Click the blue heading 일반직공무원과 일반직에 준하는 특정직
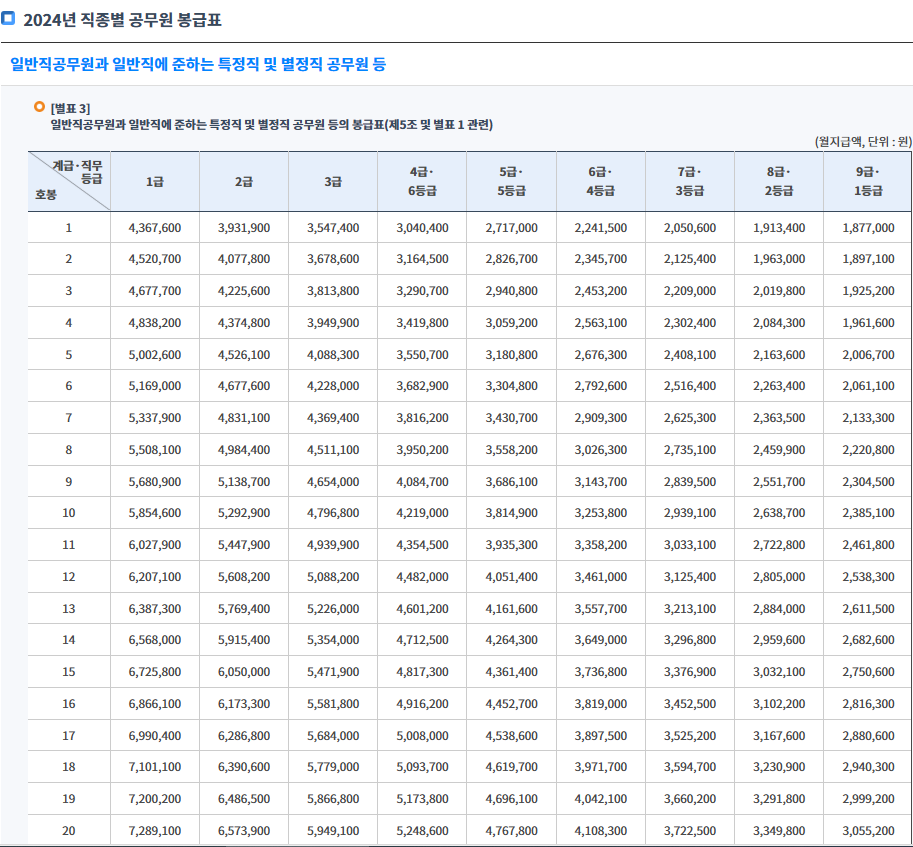The width and height of the screenshot is (913, 847). coord(198,64)
